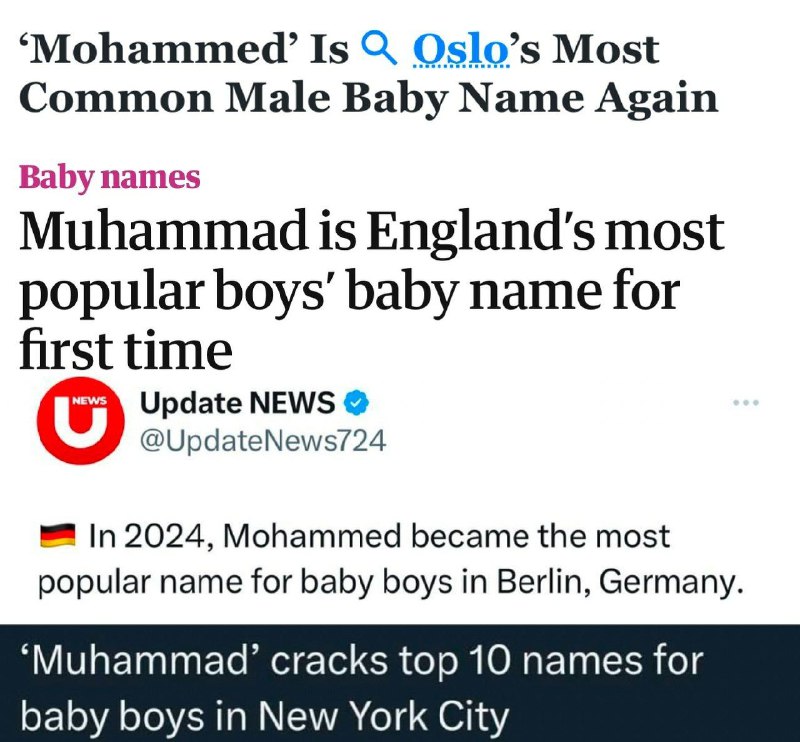This screenshot has width=800, height=742.
Task: Click 'In 2024' at the tweet start
Action: [x=147, y=537]
